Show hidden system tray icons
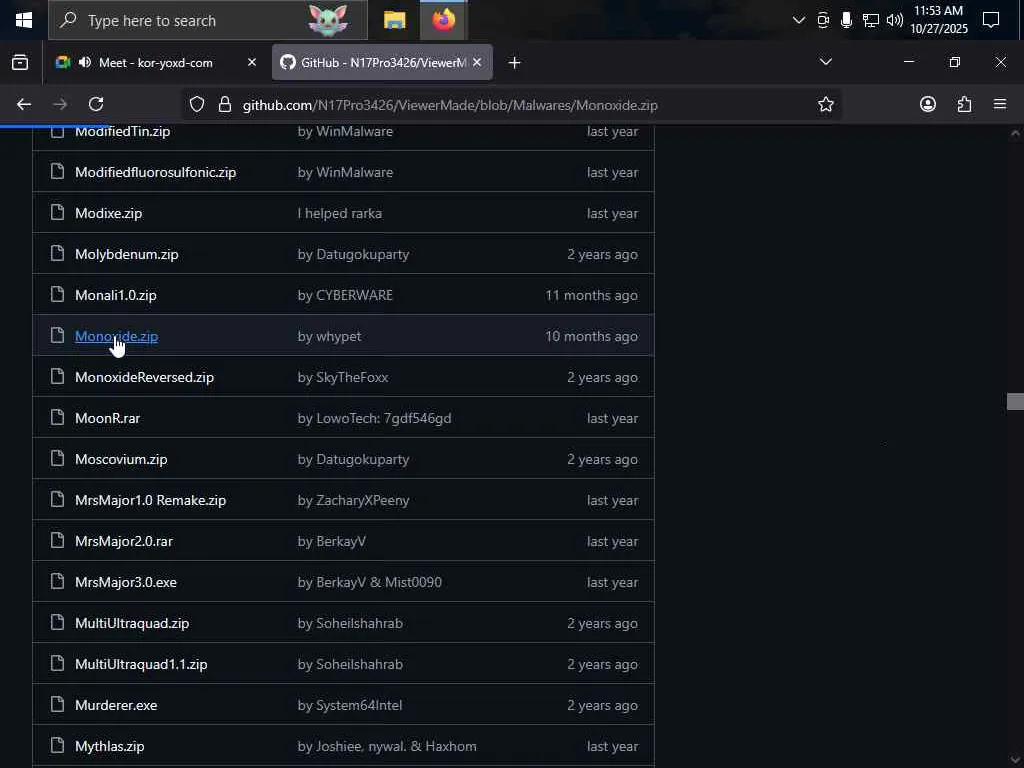Viewport: 1024px width, 768px height. click(798, 20)
